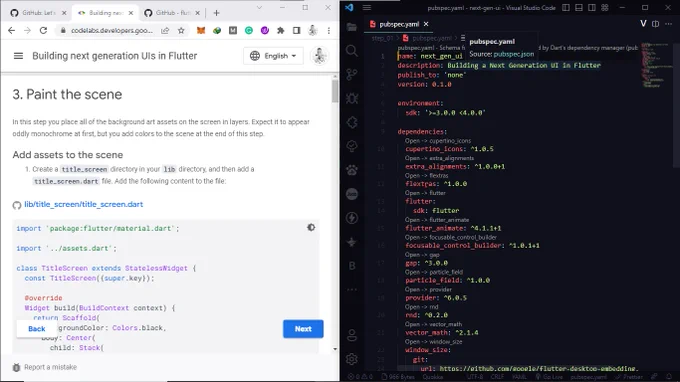This screenshot has height=382, width=680.
Task: Go back in Chrome
Action: pyautogui.click(x=12, y=30)
